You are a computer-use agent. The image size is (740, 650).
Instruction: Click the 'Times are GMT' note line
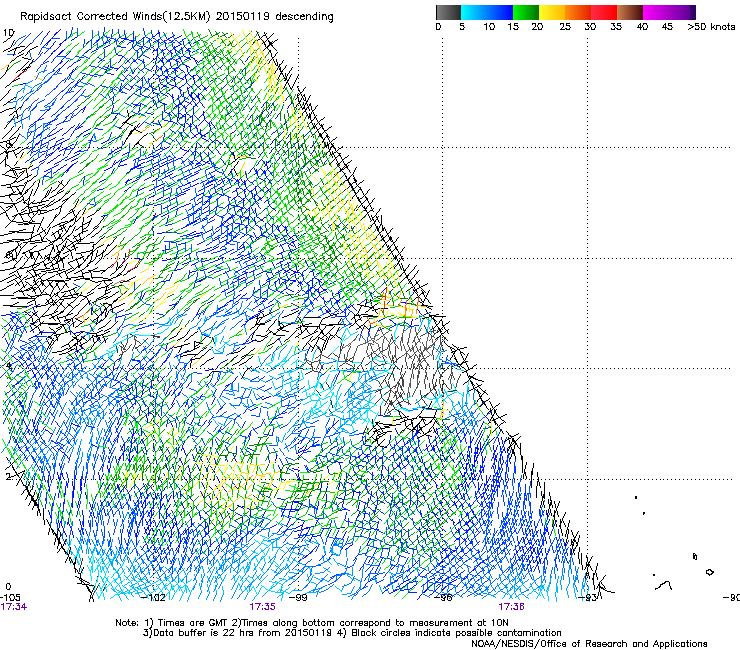[312, 623]
